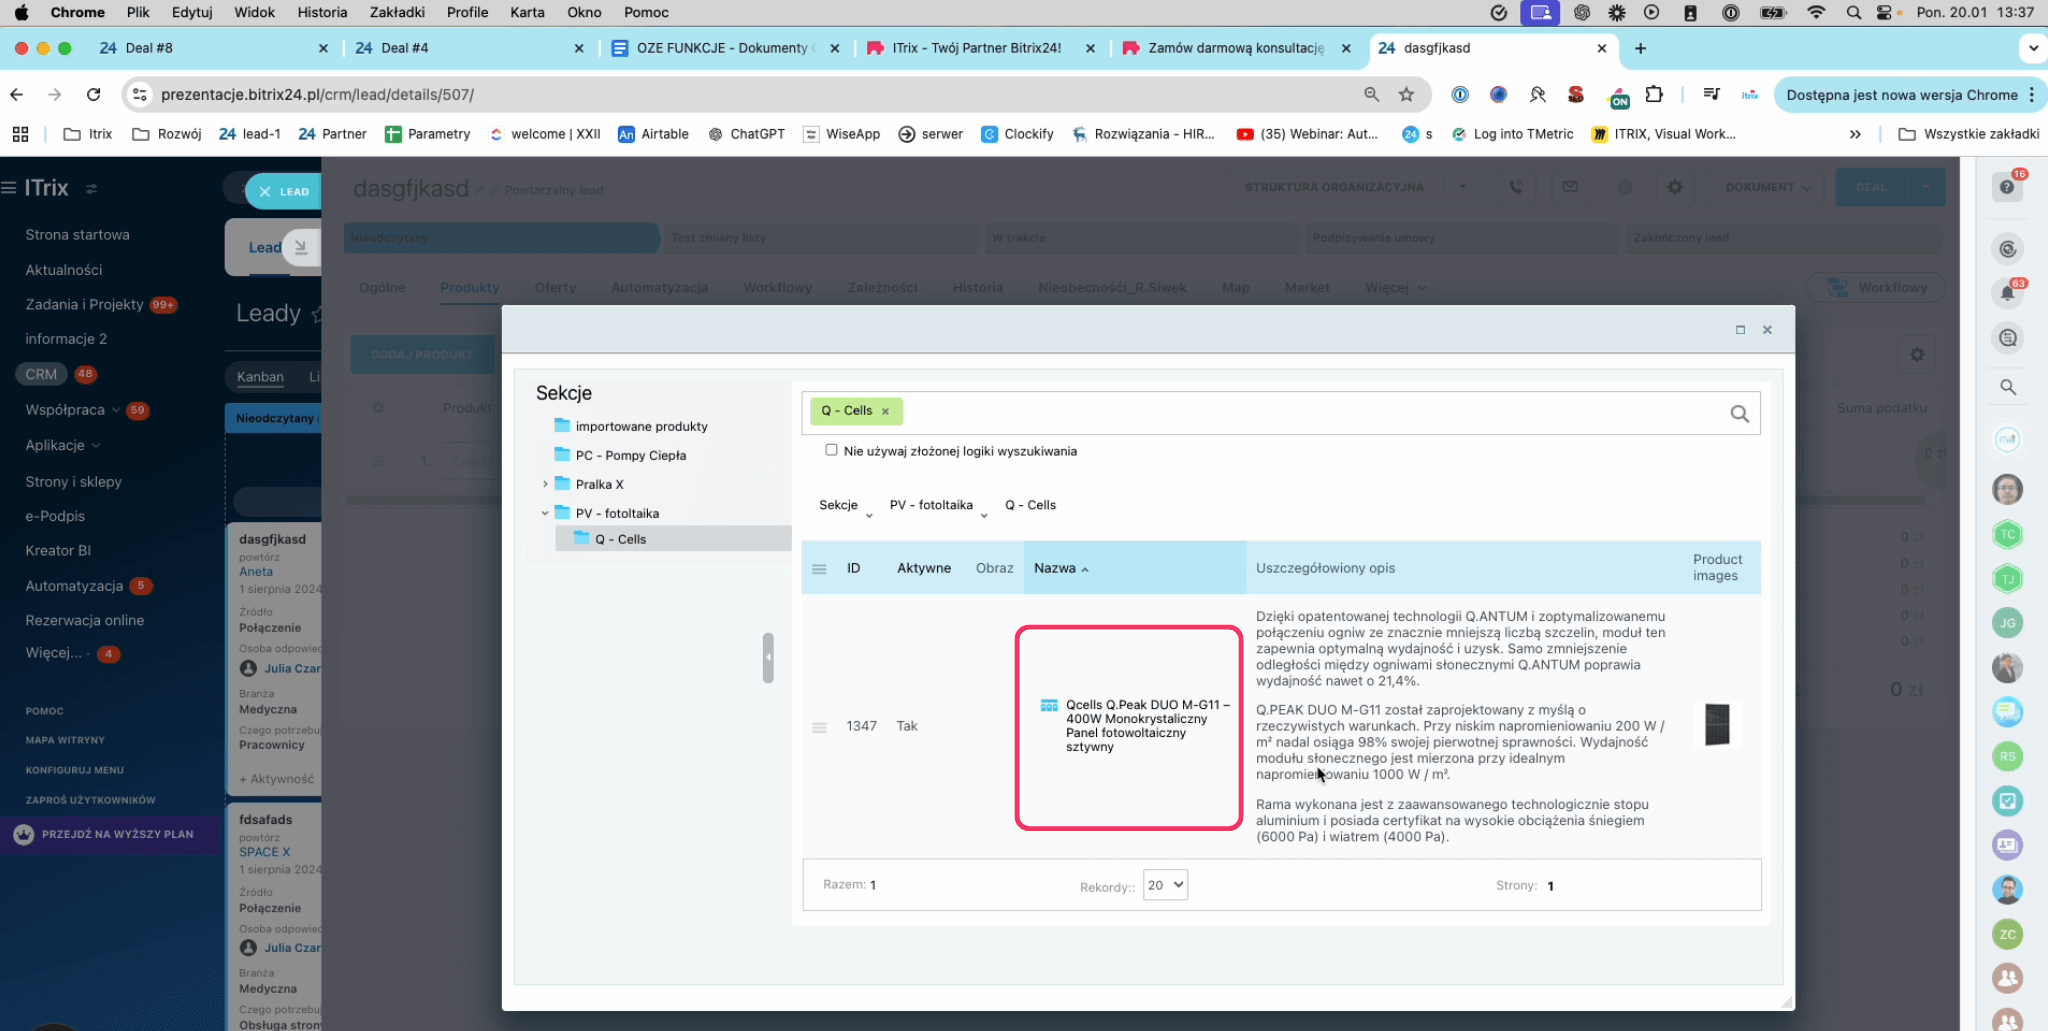The image size is (2048, 1031).
Task: Open Historia menu in macOS menu bar
Action: (322, 12)
